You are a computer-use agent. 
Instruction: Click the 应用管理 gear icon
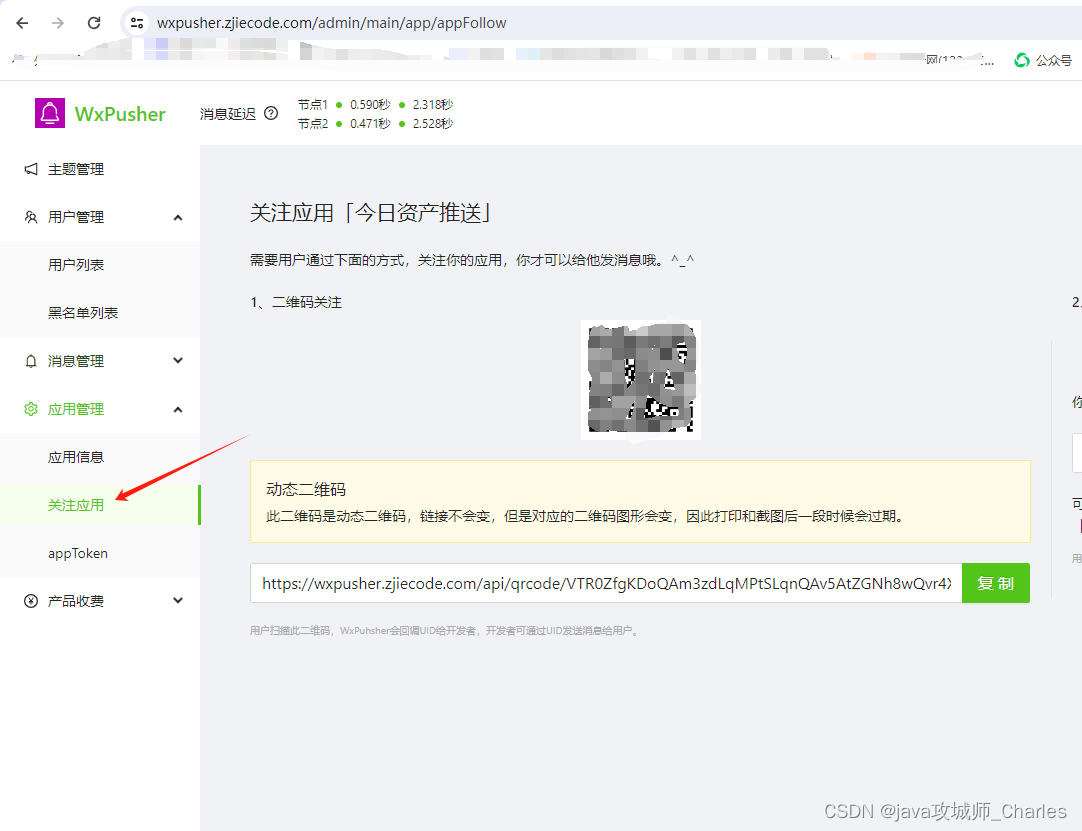point(31,409)
